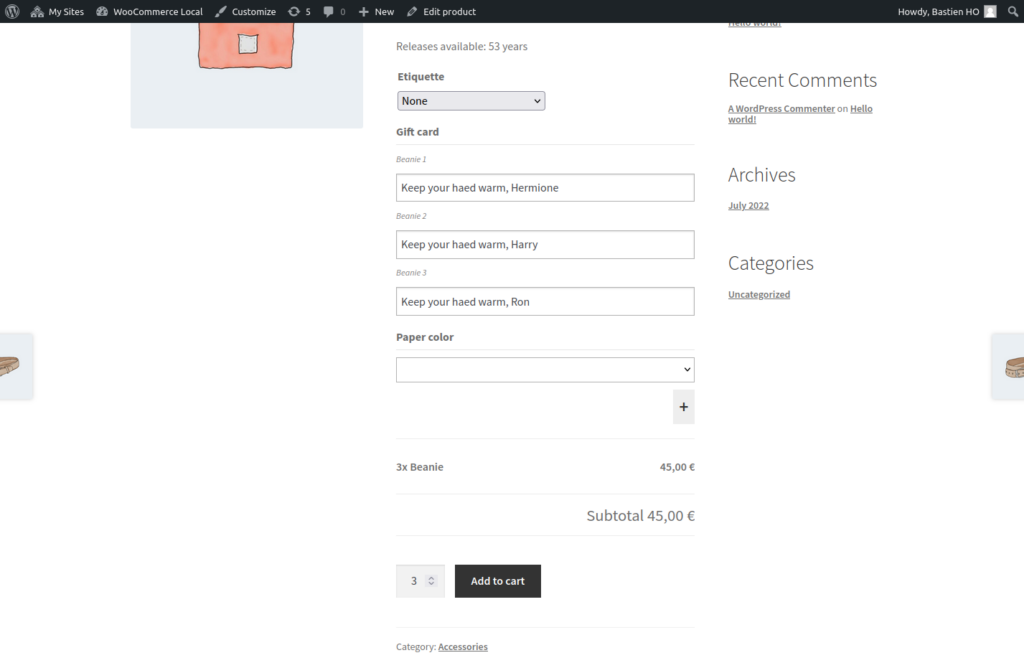The image size is (1024, 668).
Task: Open WooCommerce Local site menu
Action: [149, 11]
